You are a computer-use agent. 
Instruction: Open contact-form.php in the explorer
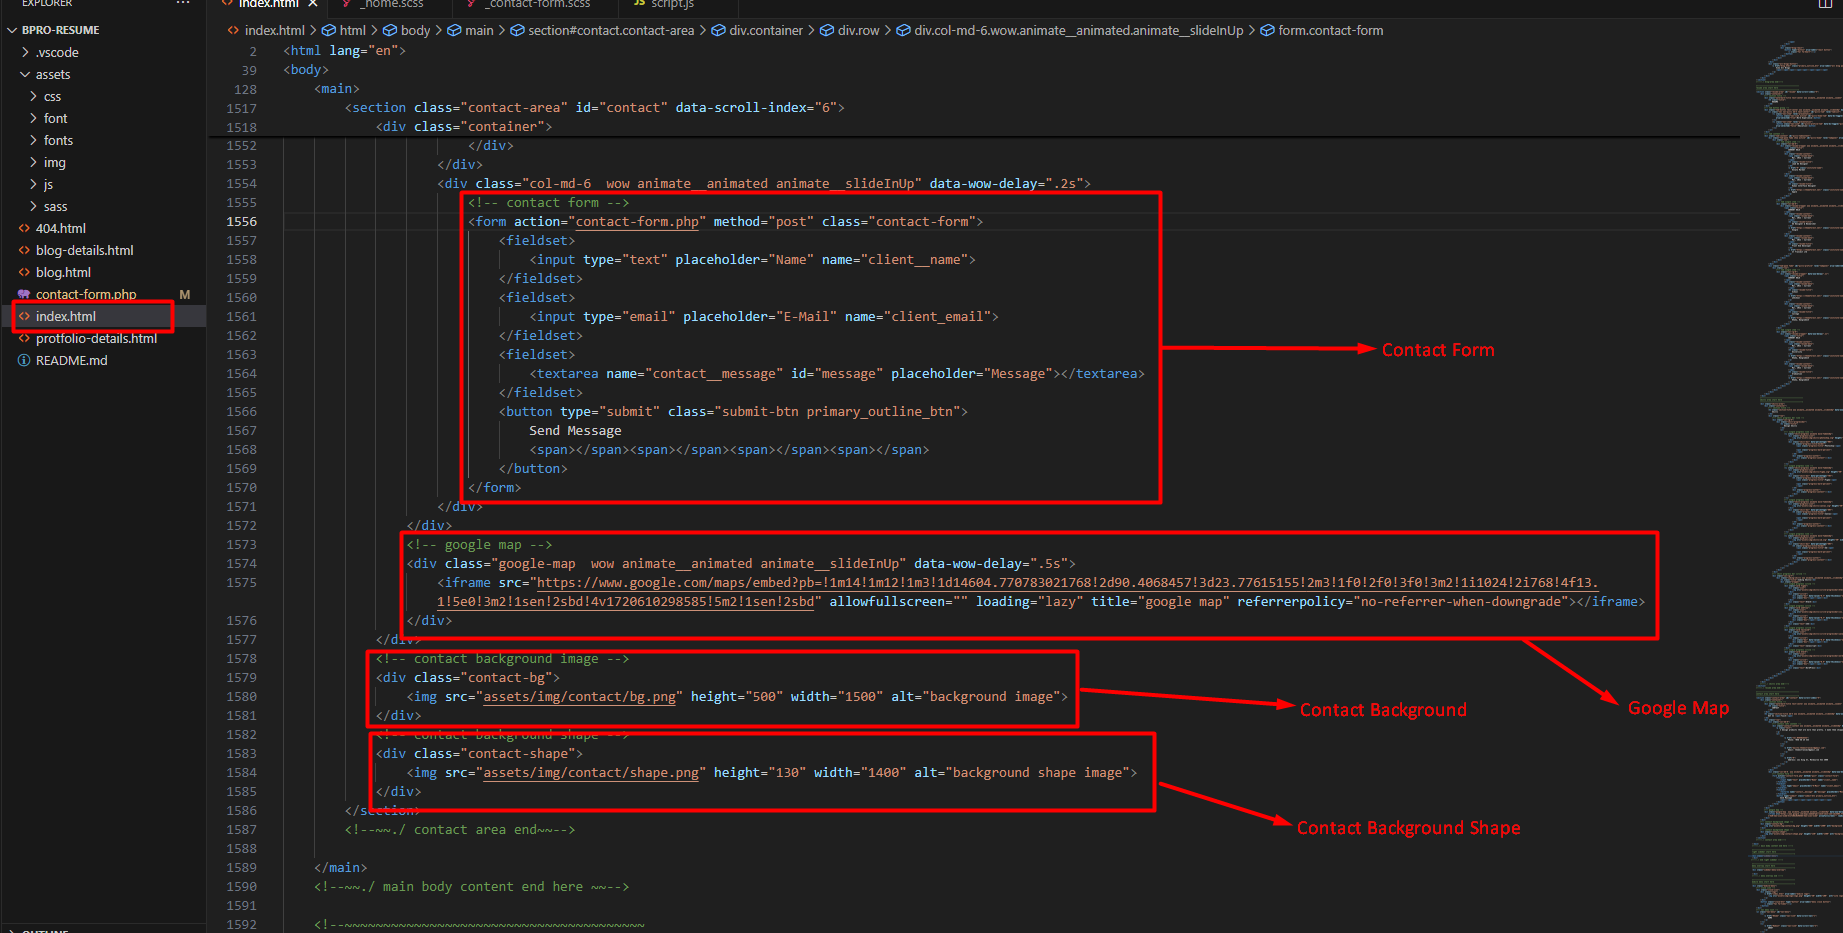86,294
